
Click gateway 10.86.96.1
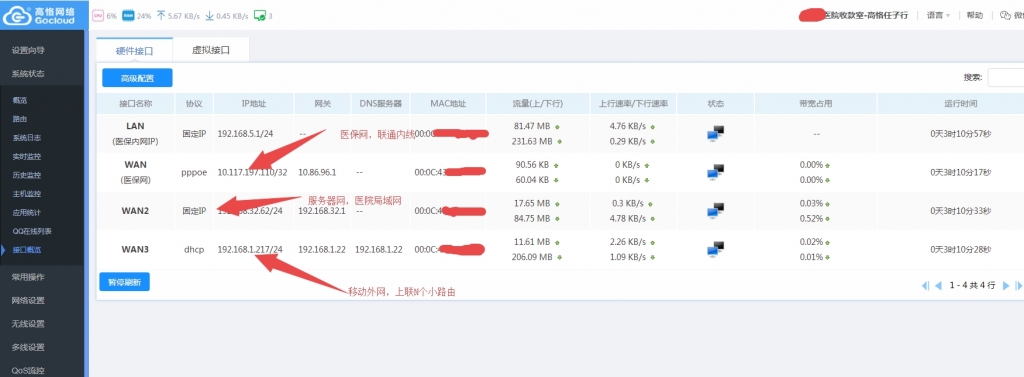click(x=317, y=172)
